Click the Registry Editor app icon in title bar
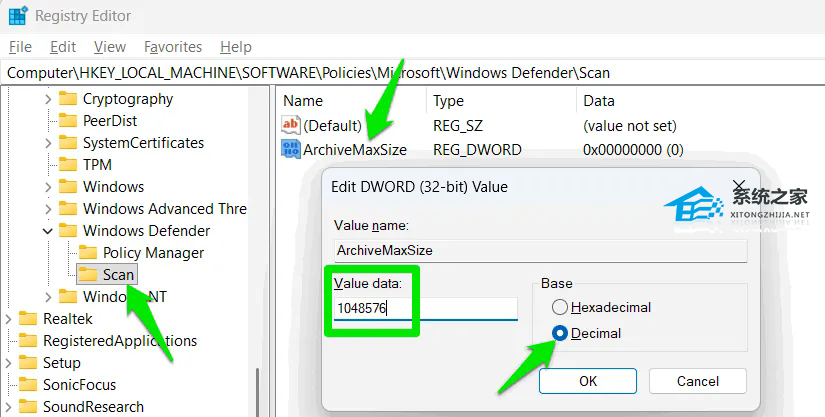The height and width of the screenshot is (417, 825). (x=17, y=15)
